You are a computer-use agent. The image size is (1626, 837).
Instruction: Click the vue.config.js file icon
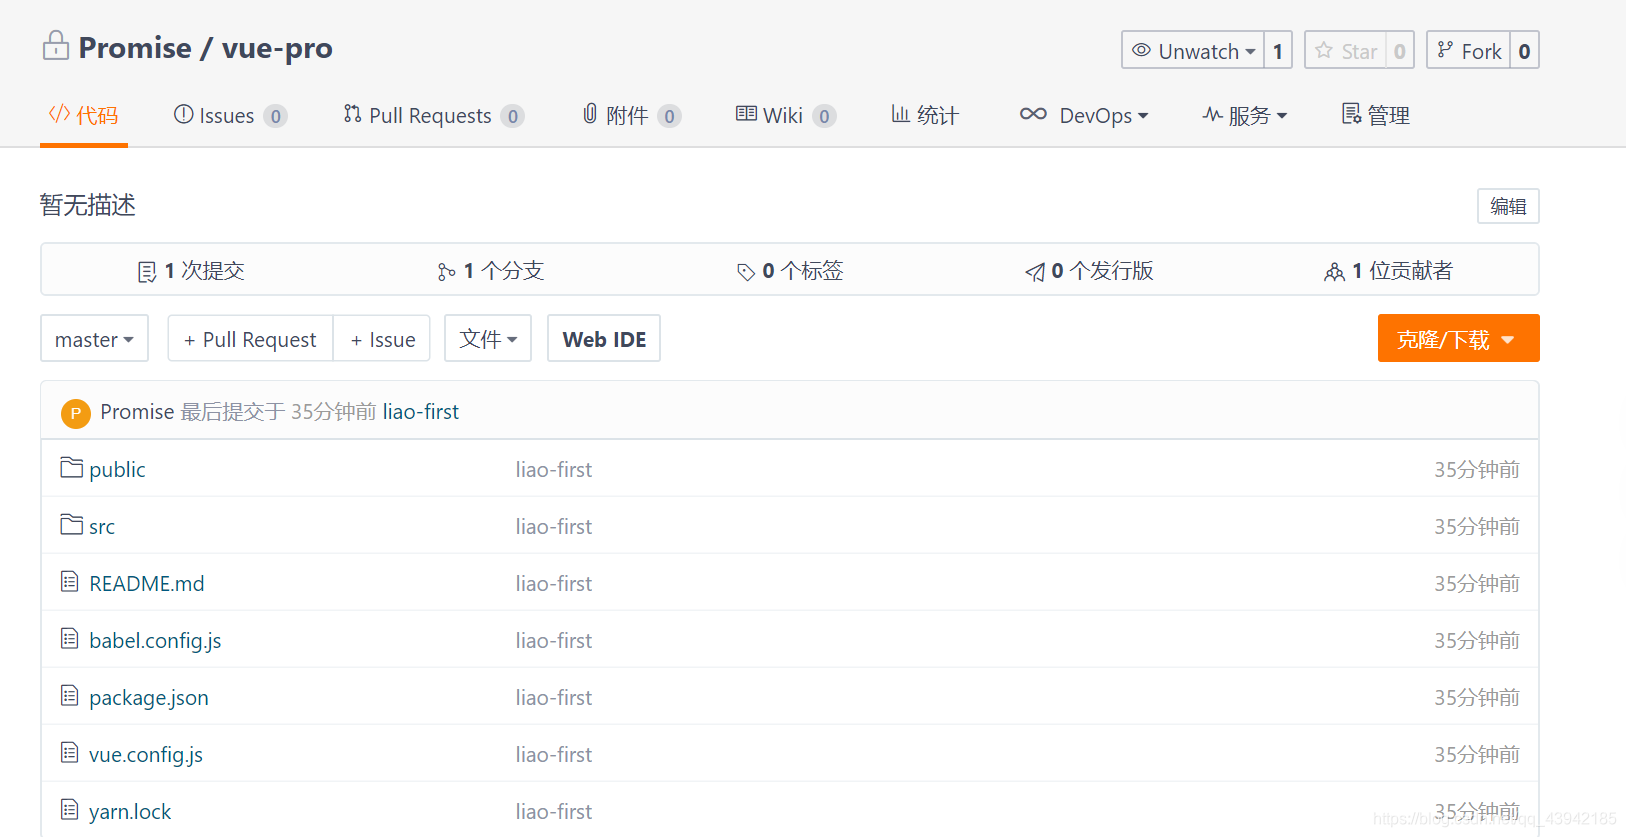coord(69,752)
